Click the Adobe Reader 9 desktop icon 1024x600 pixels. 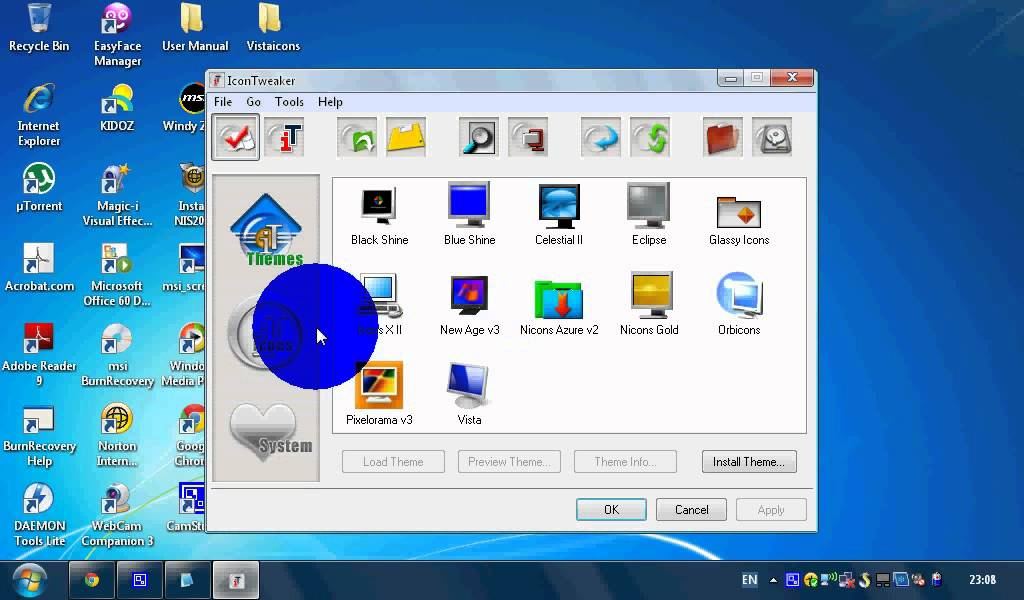click(39, 355)
